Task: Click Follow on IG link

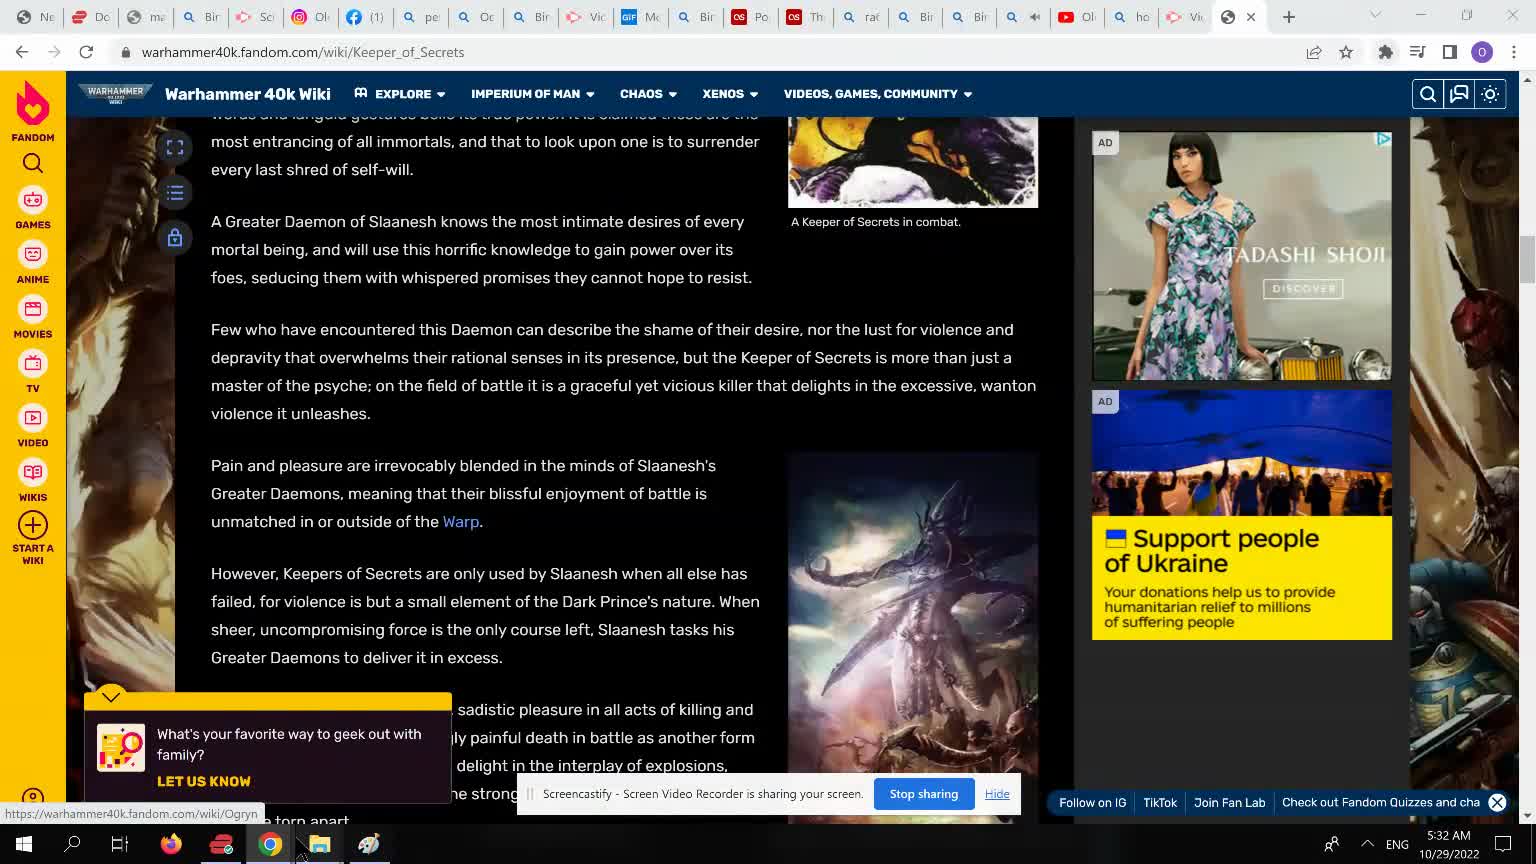Action: click(x=1092, y=802)
